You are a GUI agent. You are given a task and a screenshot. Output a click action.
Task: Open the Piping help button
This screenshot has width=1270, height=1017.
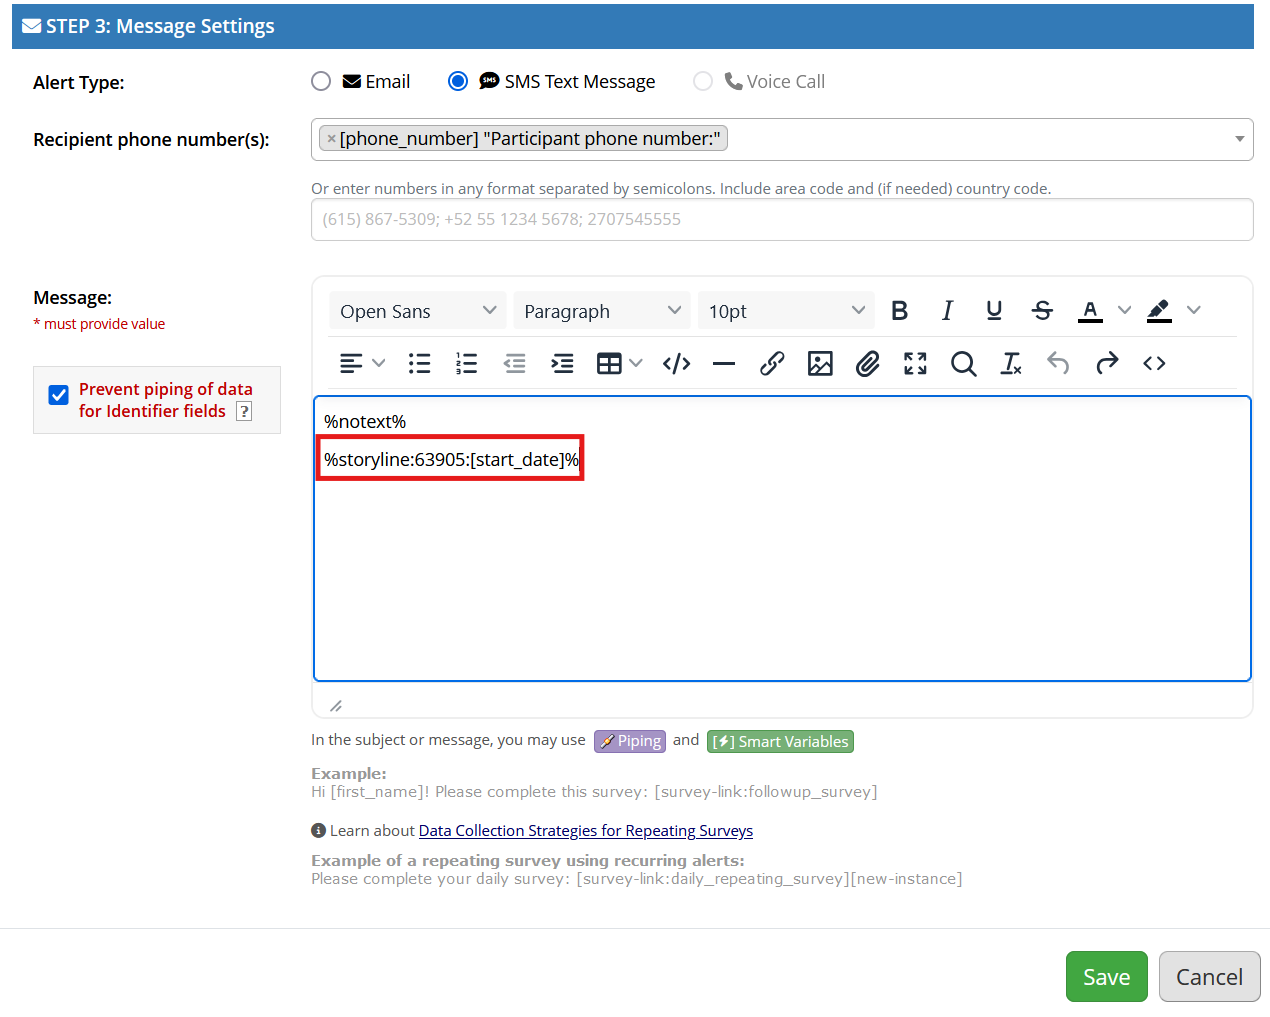630,741
